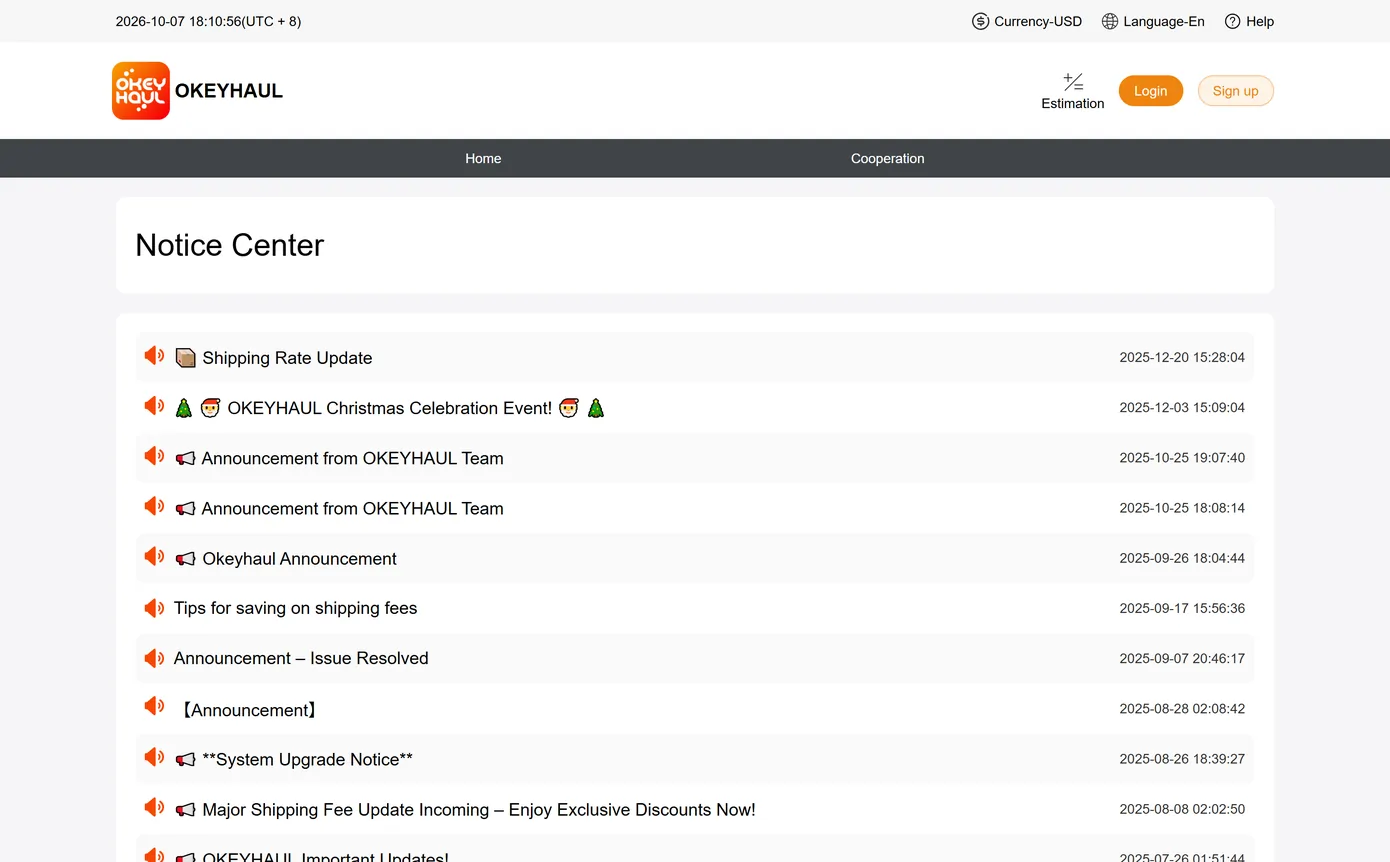Screen dimensions: 1390x862
Task: Click speaker icon beside Christmas Celebration Event
Action: (x=154, y=406)
